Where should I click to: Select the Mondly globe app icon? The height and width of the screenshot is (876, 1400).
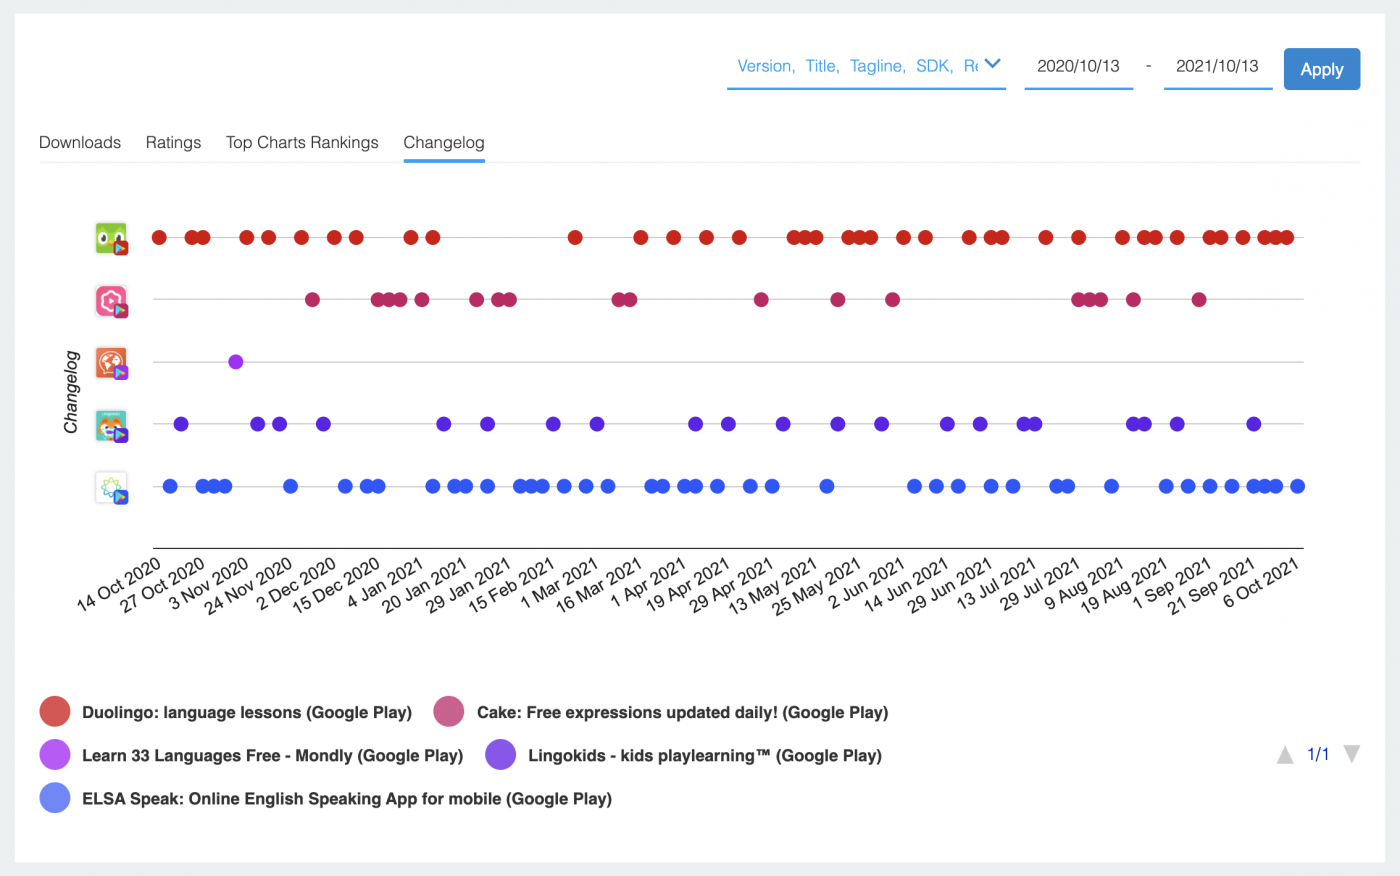pyautogui.click(x=111, y=362)
